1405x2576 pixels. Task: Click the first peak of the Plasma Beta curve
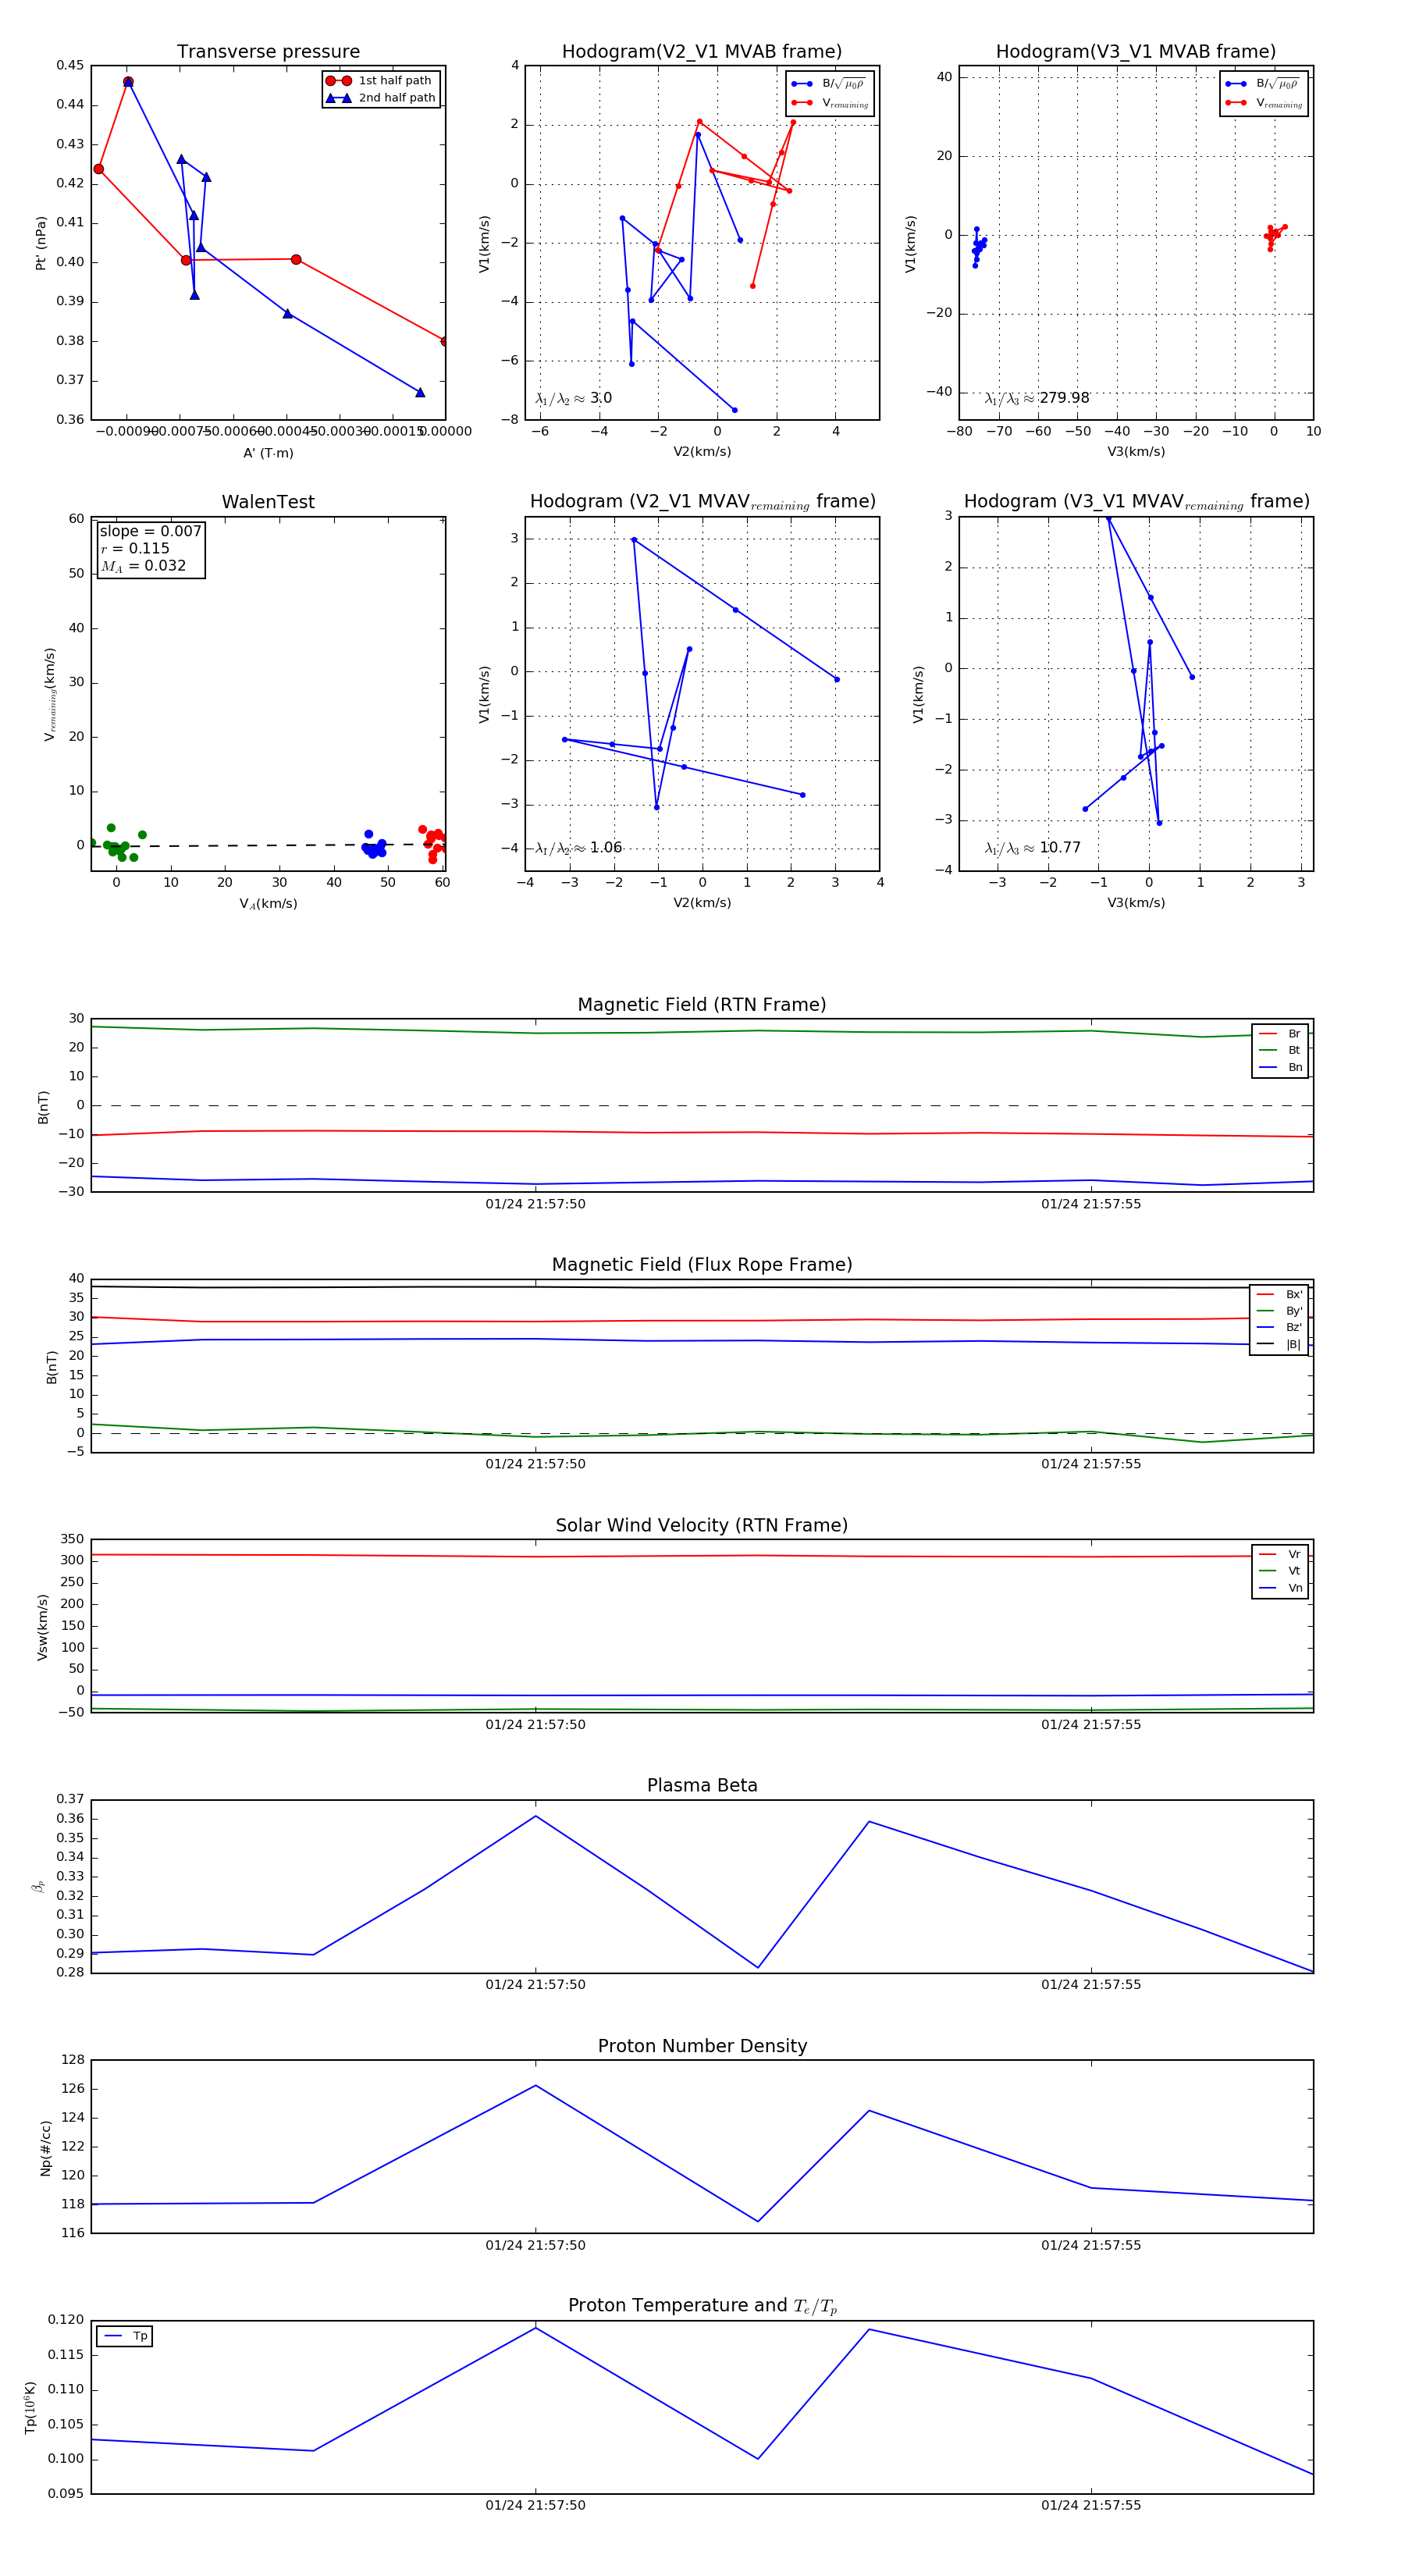pyautogui.click(x=536, y=1816)
